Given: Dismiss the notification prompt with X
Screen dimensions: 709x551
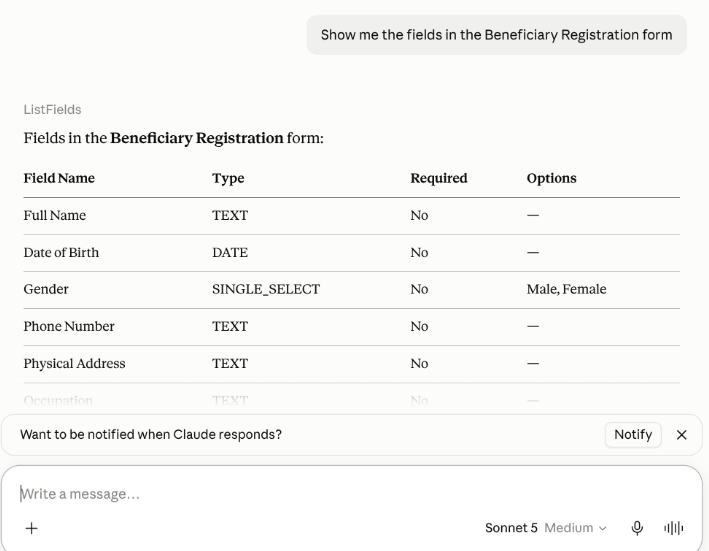Looking at the screenshot, I should click(x=681, y=435).
